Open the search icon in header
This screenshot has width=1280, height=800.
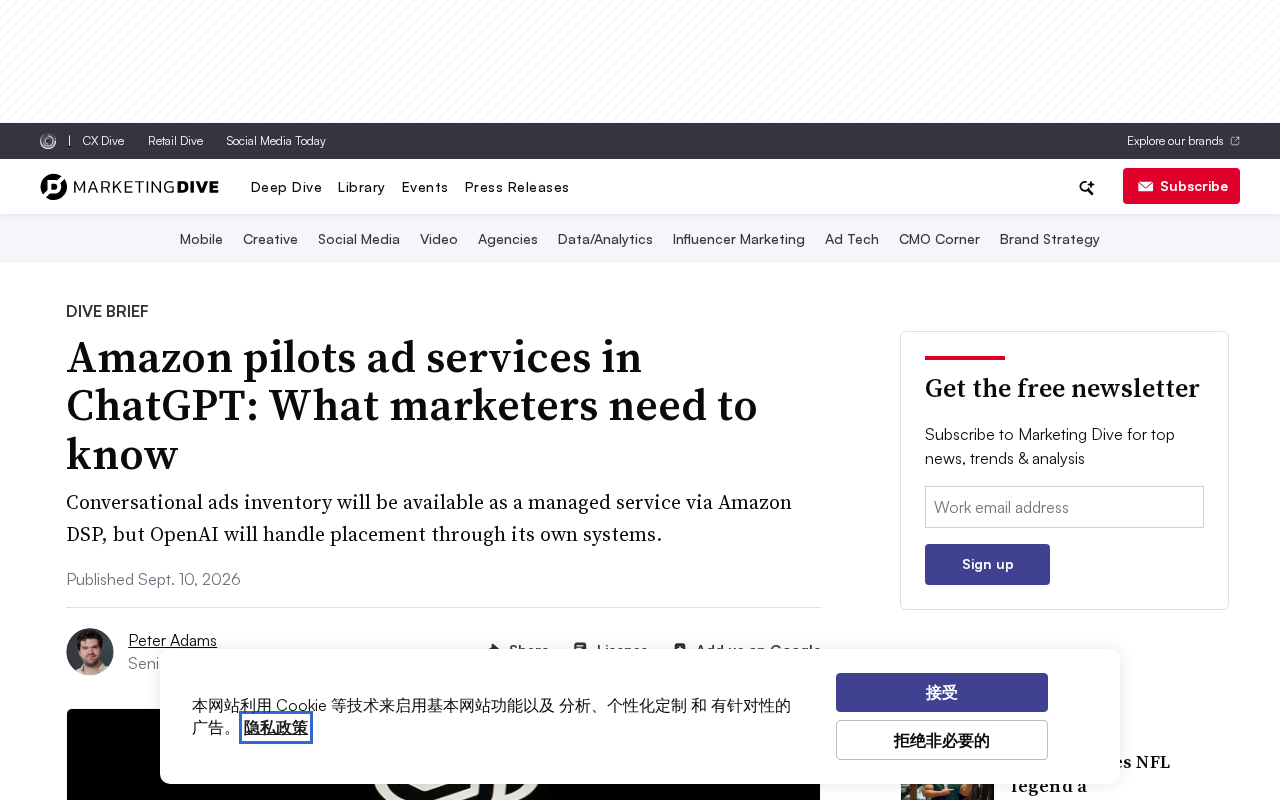[1086, 187]
